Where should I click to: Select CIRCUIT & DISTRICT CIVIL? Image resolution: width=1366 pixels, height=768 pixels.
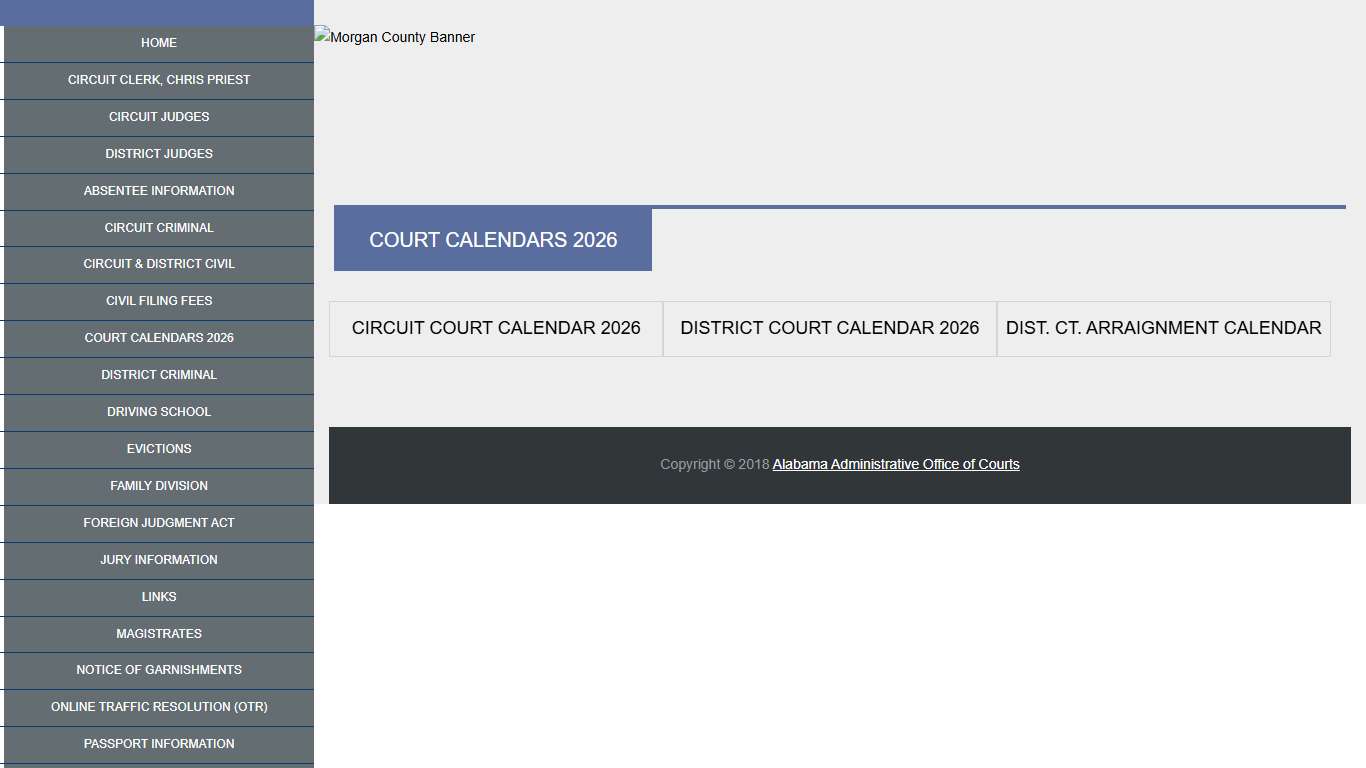coord(158,264)
